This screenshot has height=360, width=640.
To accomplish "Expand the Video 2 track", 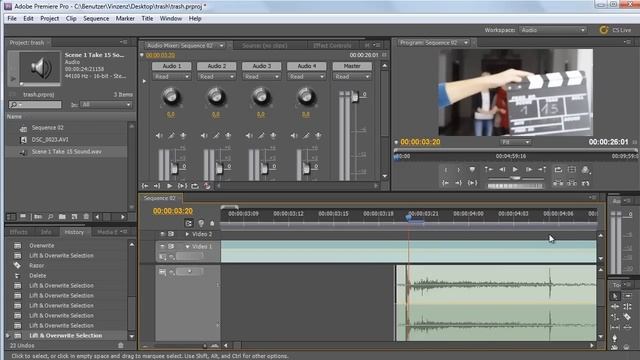I will click(187, 234).
